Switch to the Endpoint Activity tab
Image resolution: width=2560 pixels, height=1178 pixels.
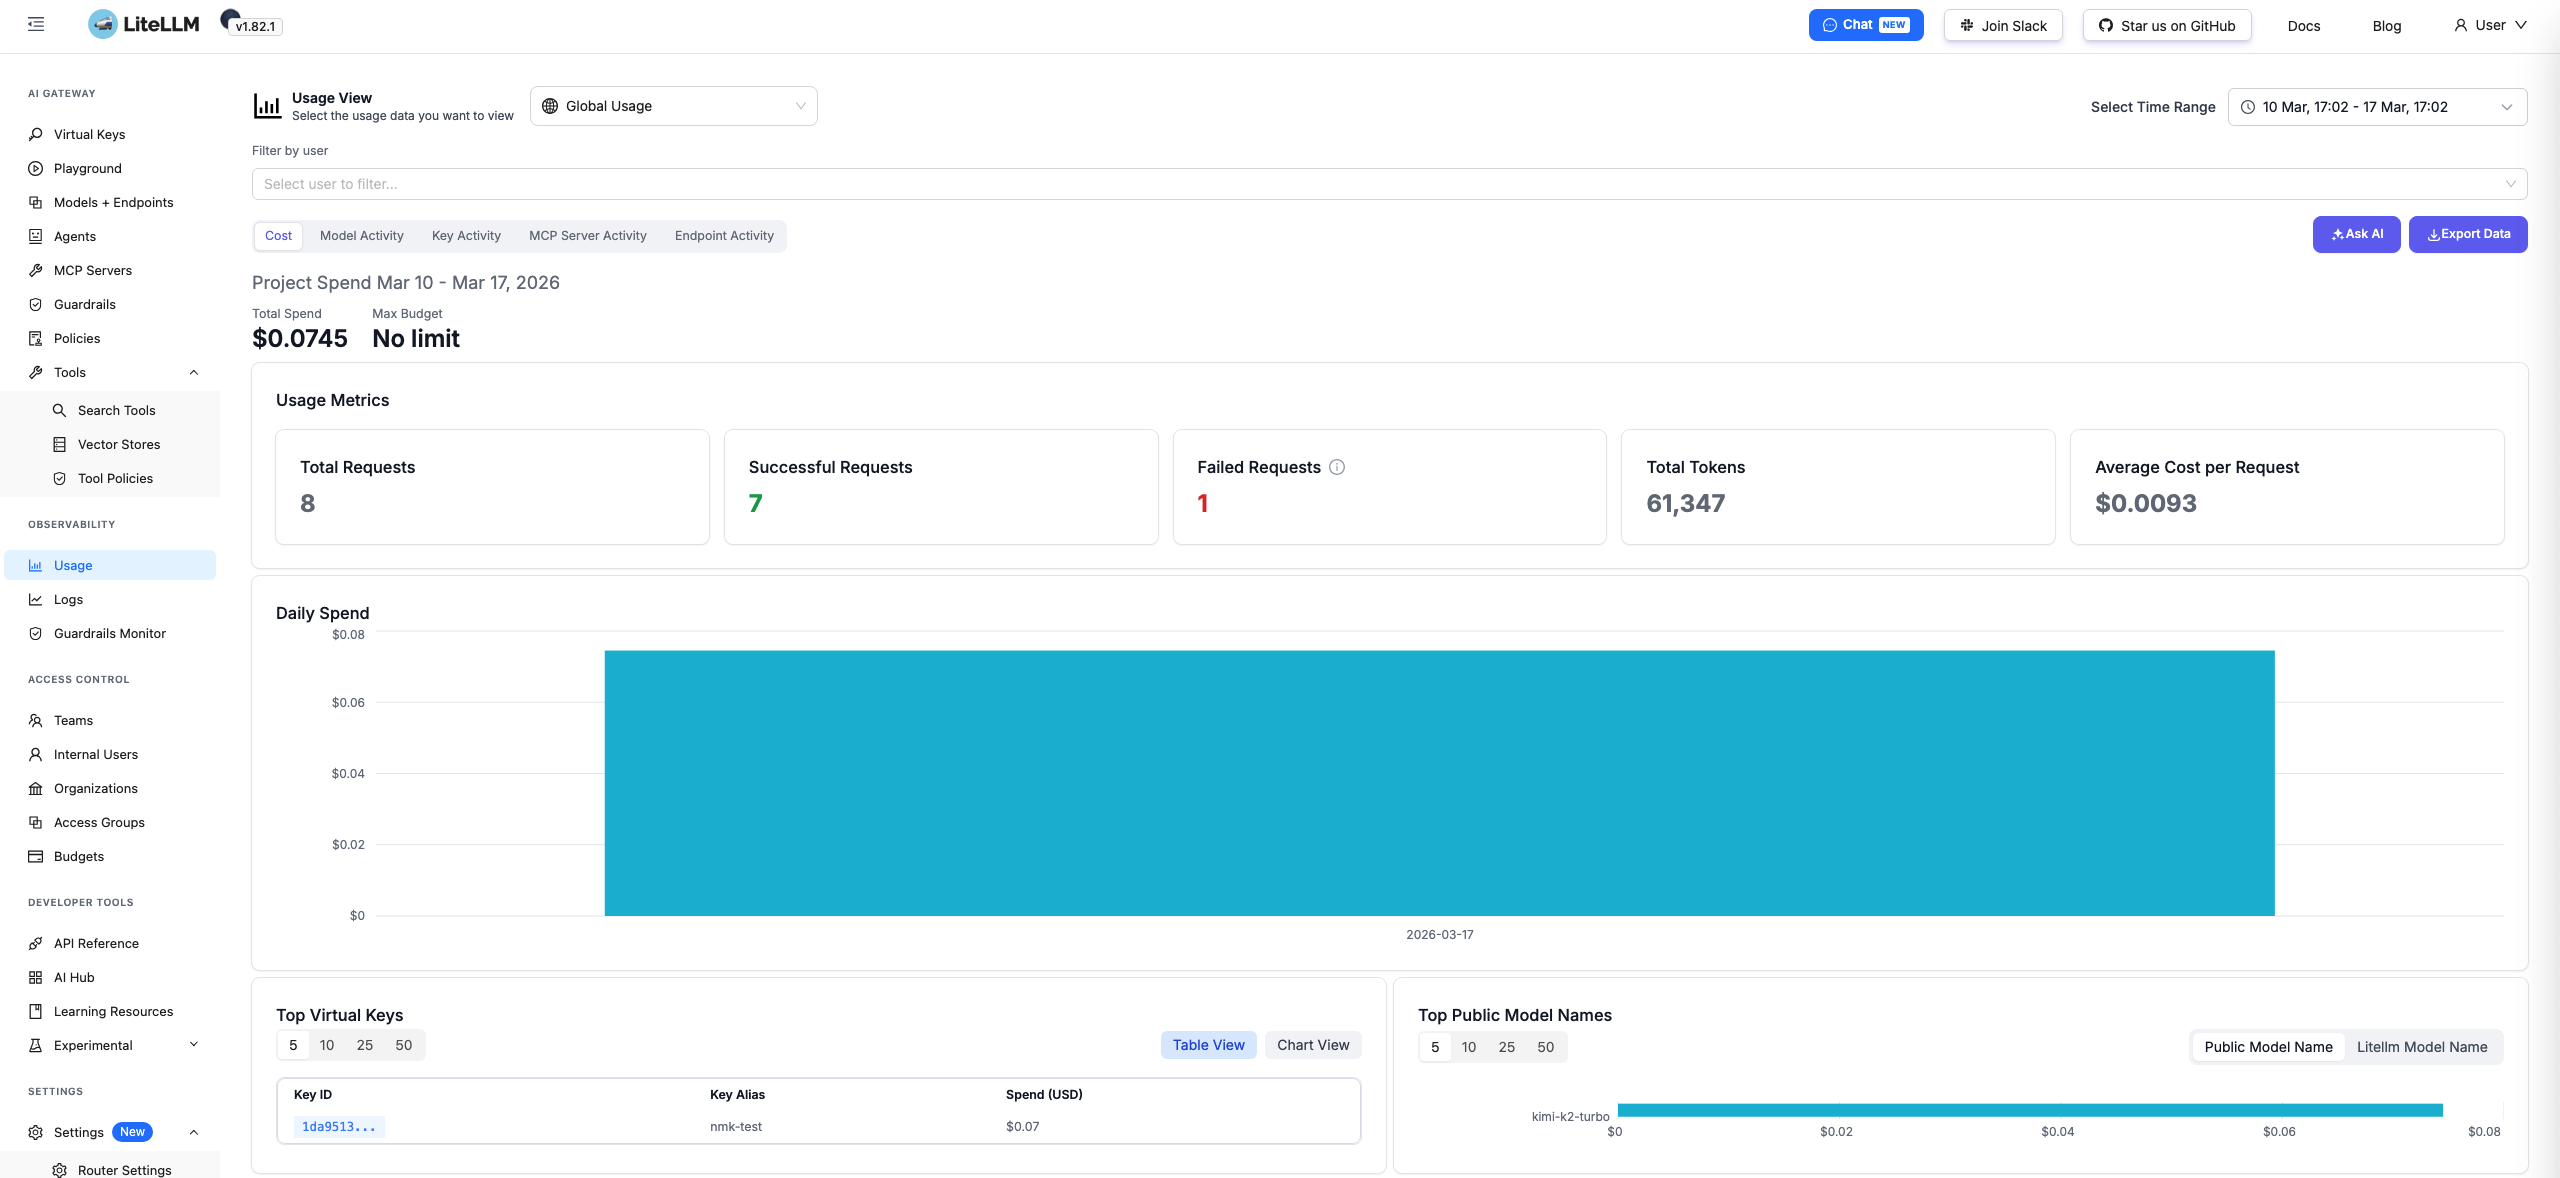click(724, 236)
